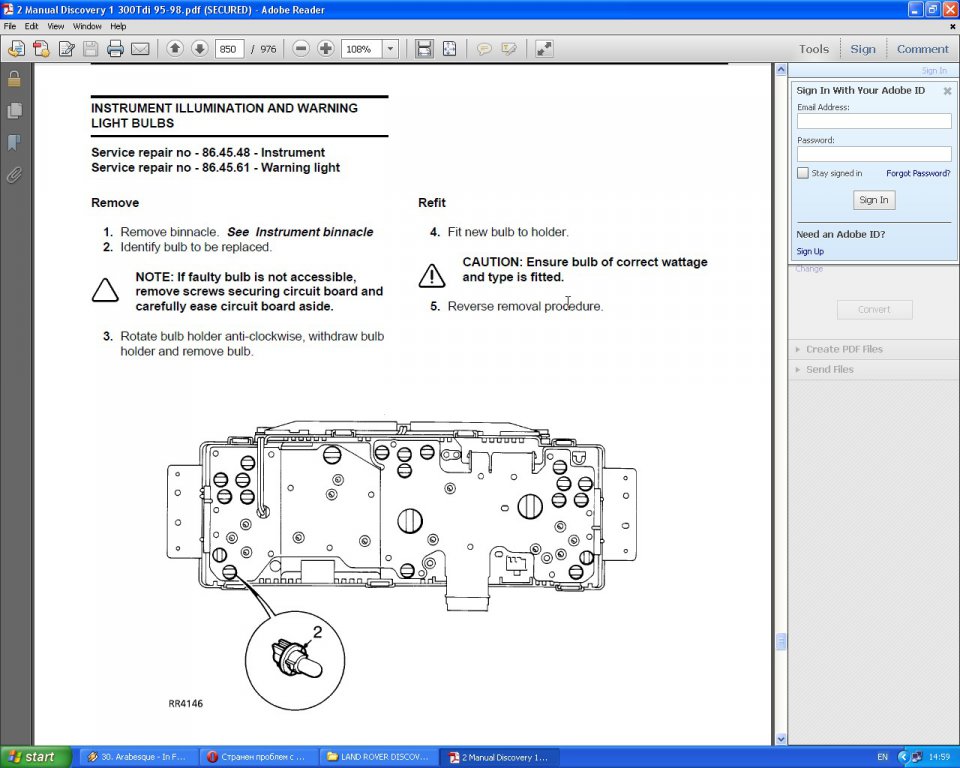The image size is (960, 768).
Task: Click the add sticky note icon
Action: [484, 48]
